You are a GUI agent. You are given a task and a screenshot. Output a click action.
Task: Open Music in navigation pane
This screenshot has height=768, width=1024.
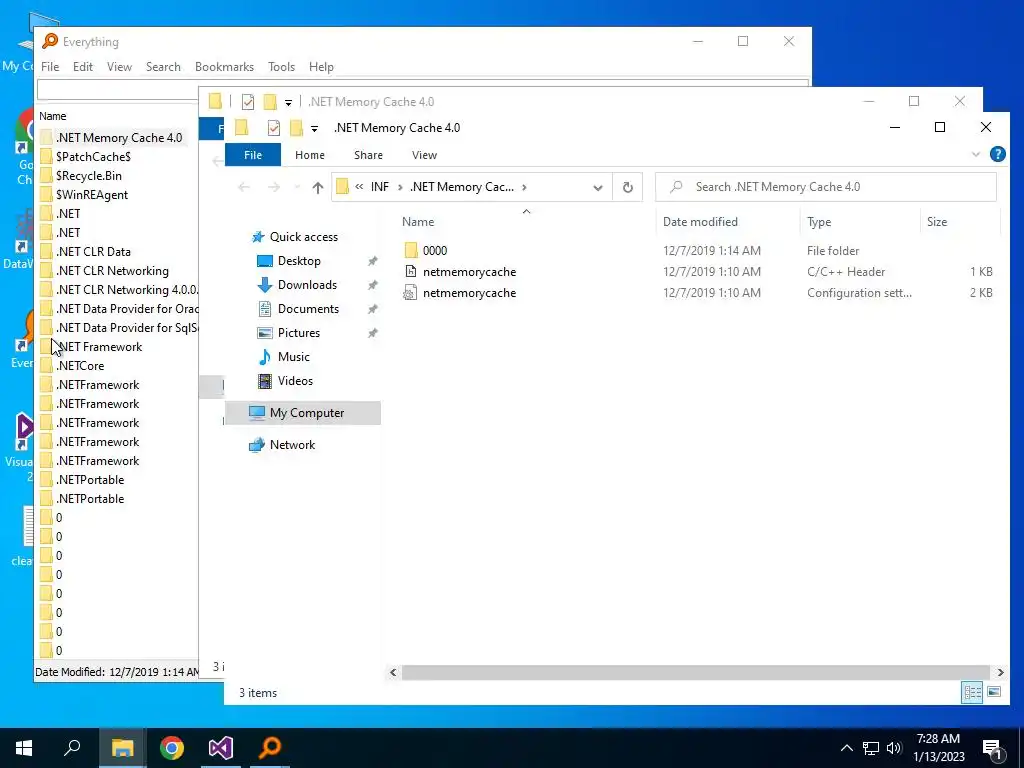[293, 357]
